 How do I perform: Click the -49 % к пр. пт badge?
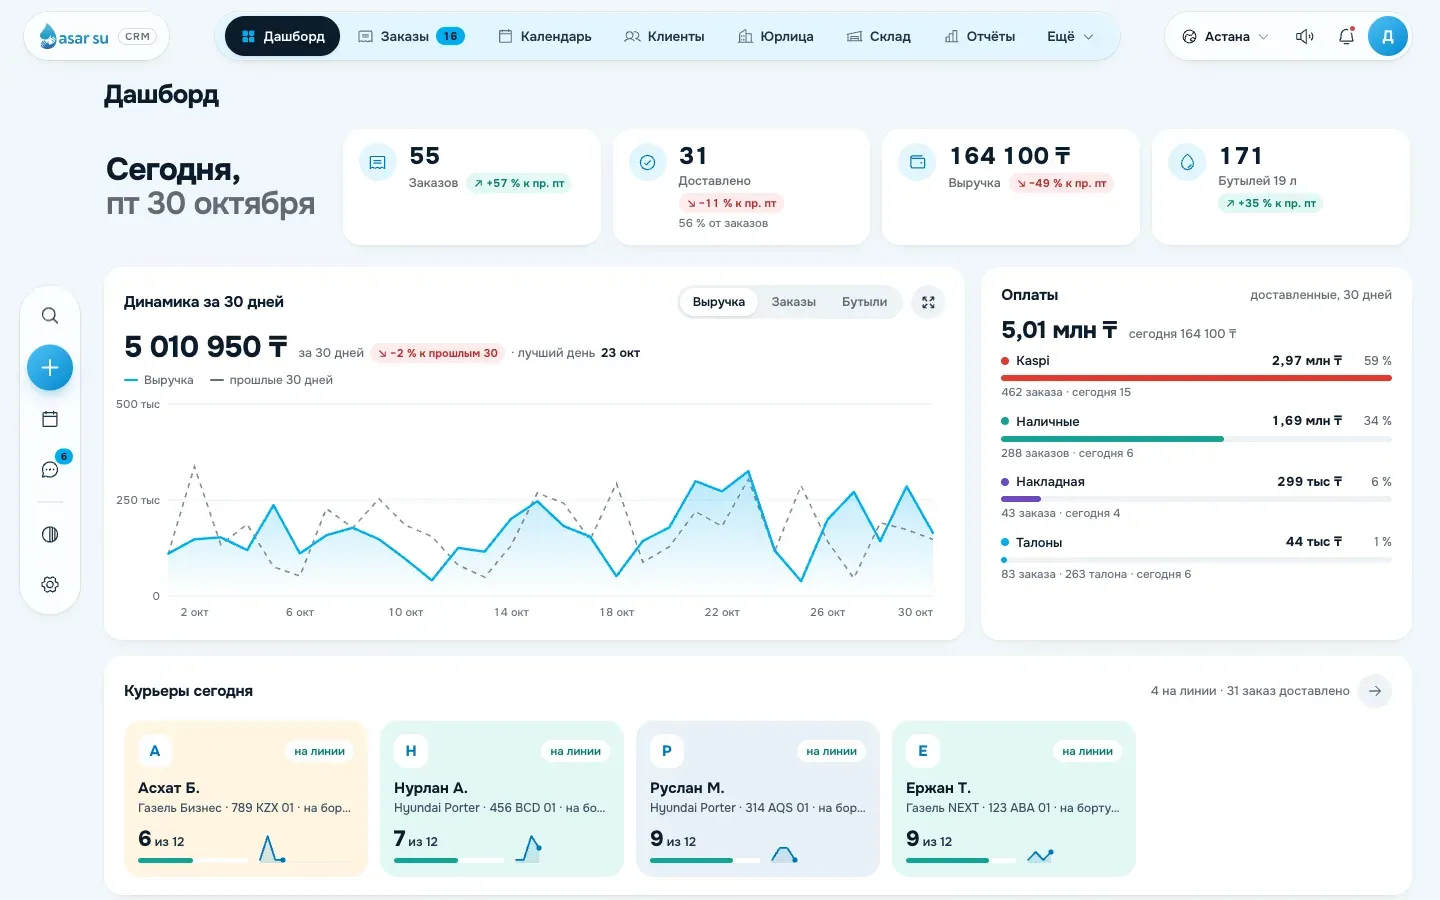(1061, 183)
